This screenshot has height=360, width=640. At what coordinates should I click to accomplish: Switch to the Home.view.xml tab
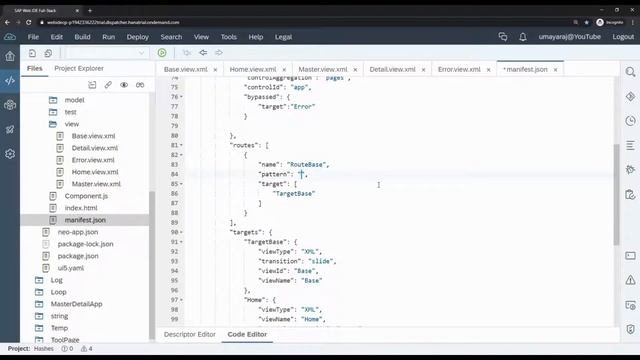[253, 69]
